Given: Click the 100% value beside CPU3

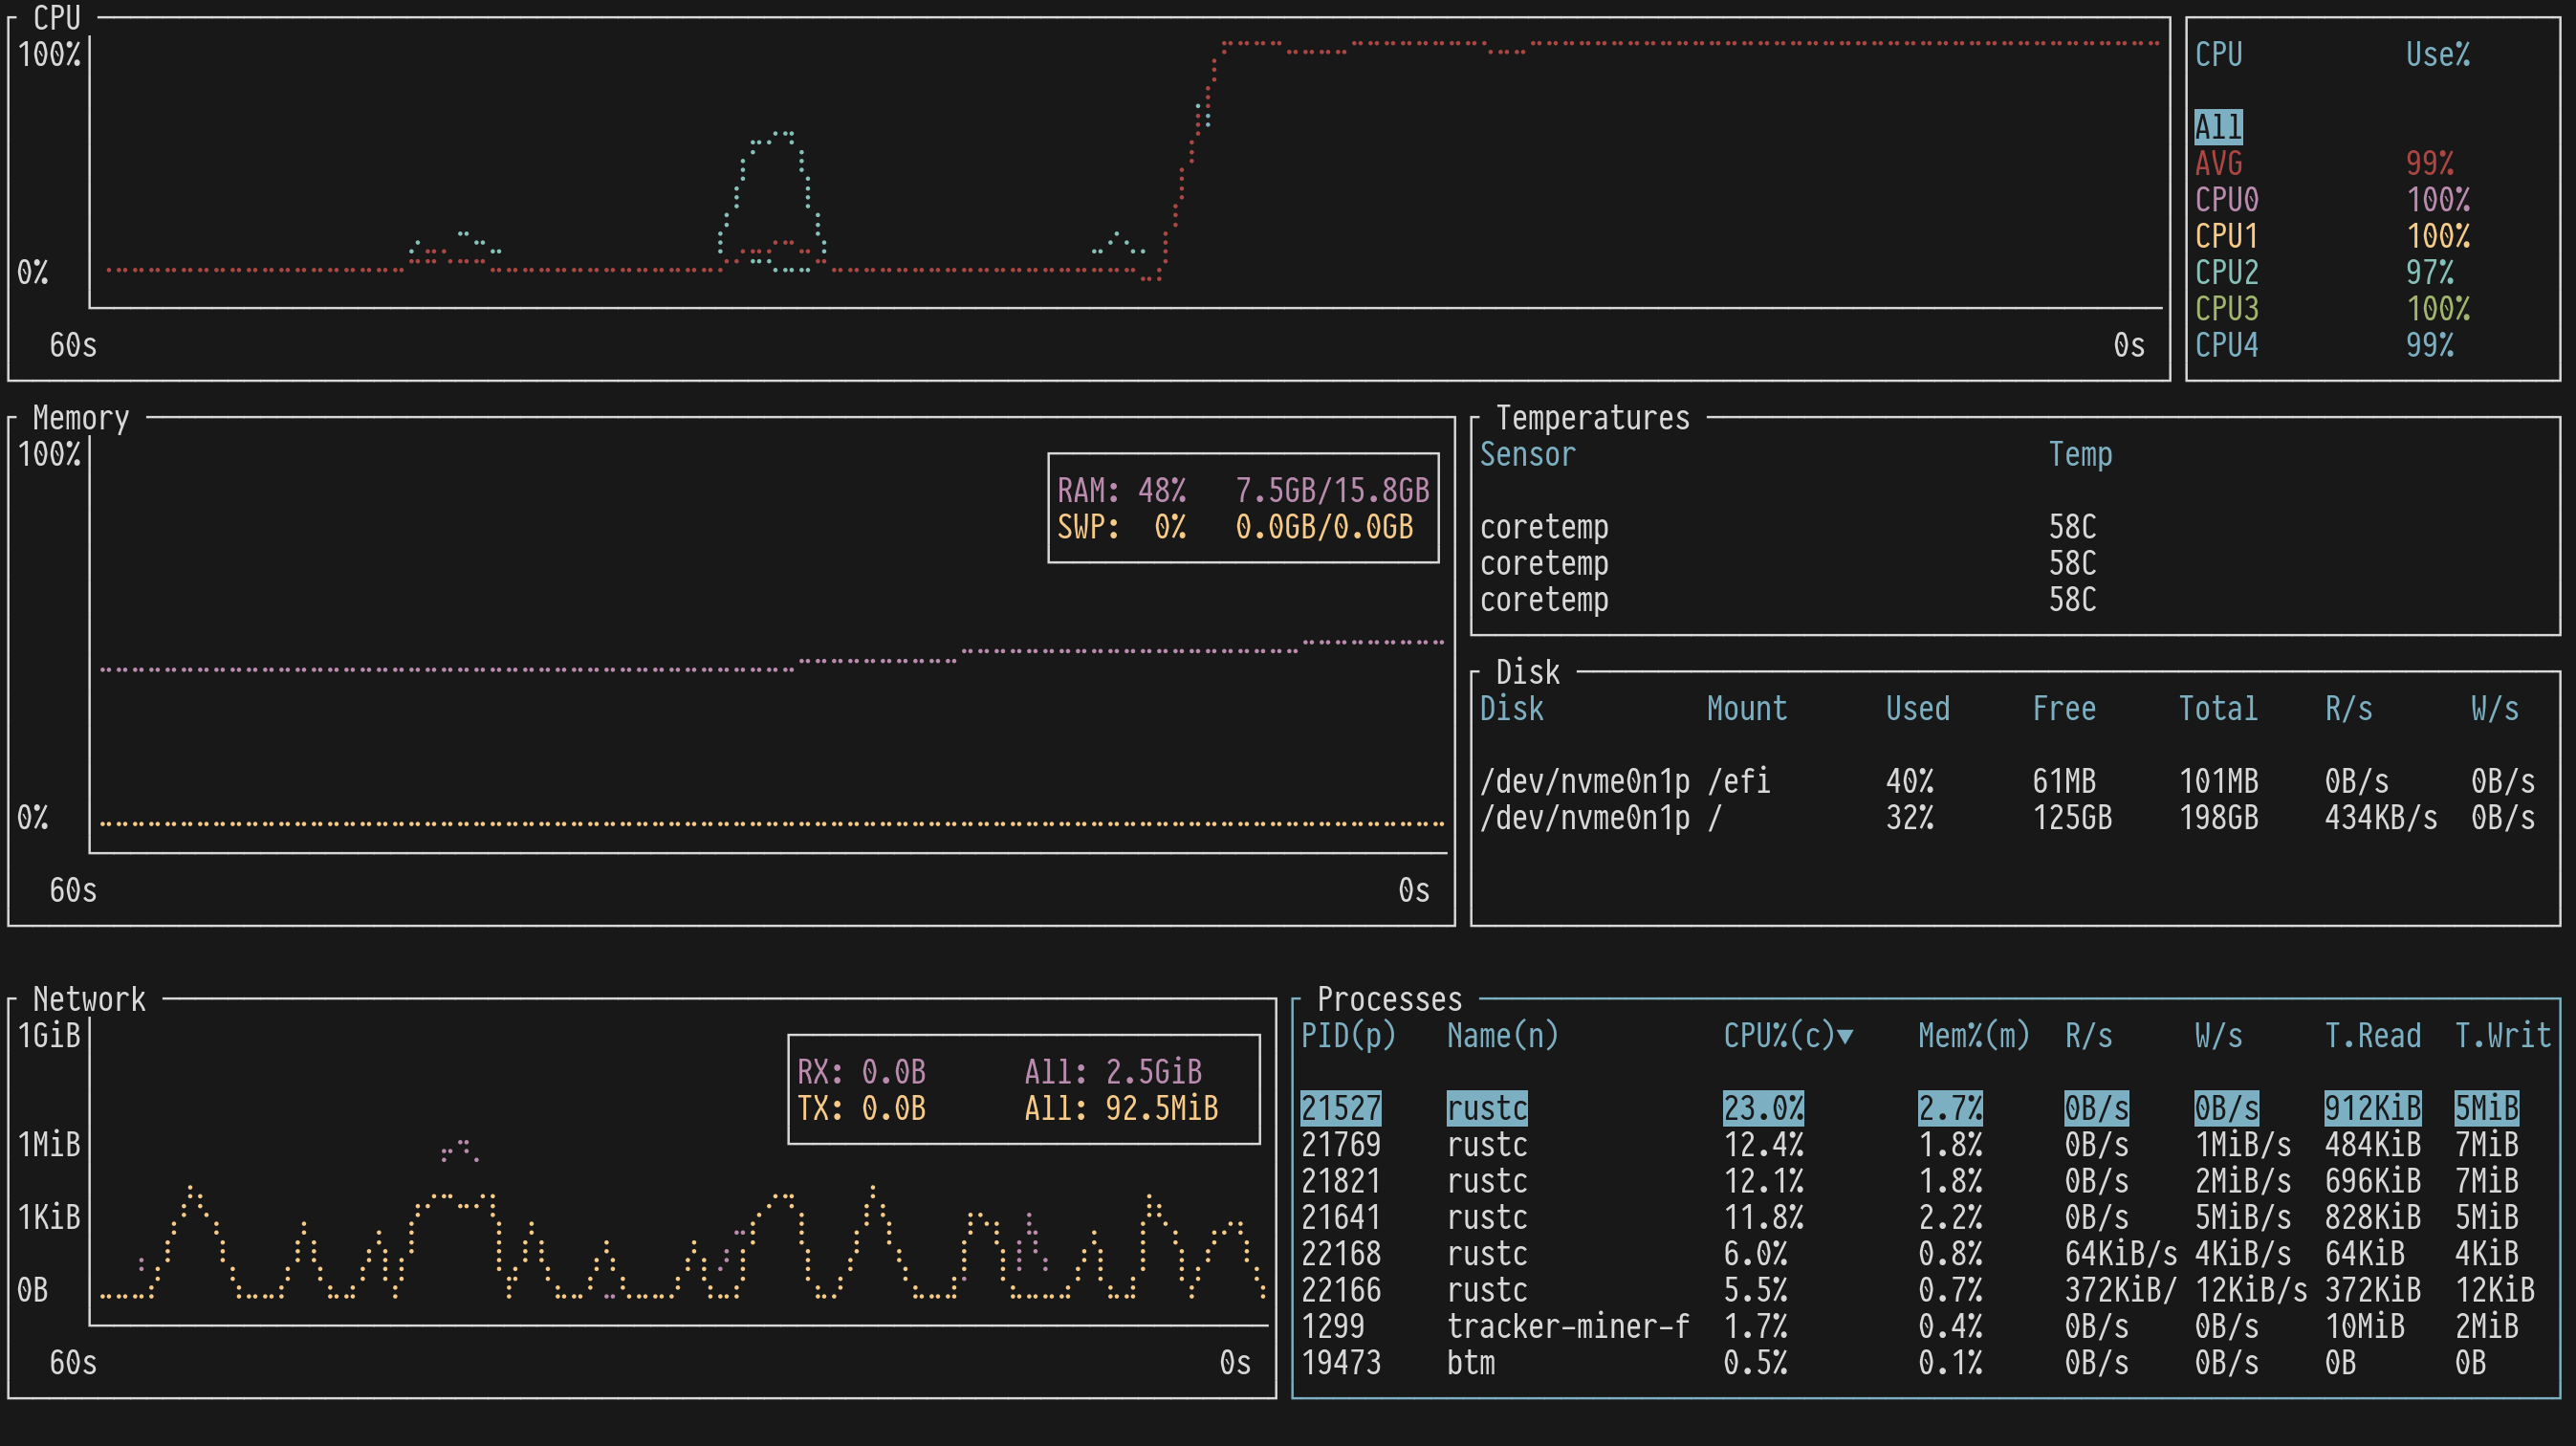Looking at the screenshot, I should [x=2437, y=309].
